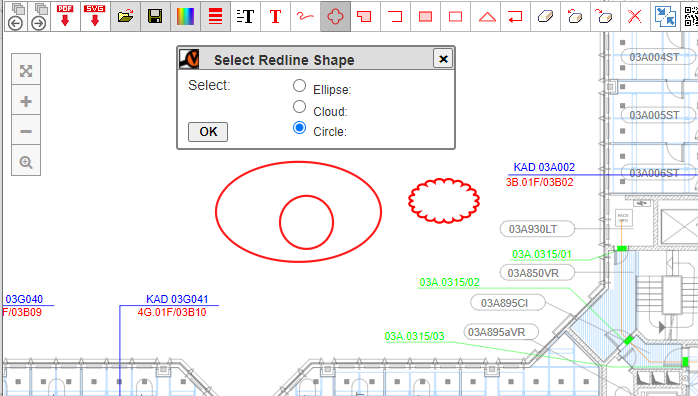Export drawing as PDF

pos(65,16)
